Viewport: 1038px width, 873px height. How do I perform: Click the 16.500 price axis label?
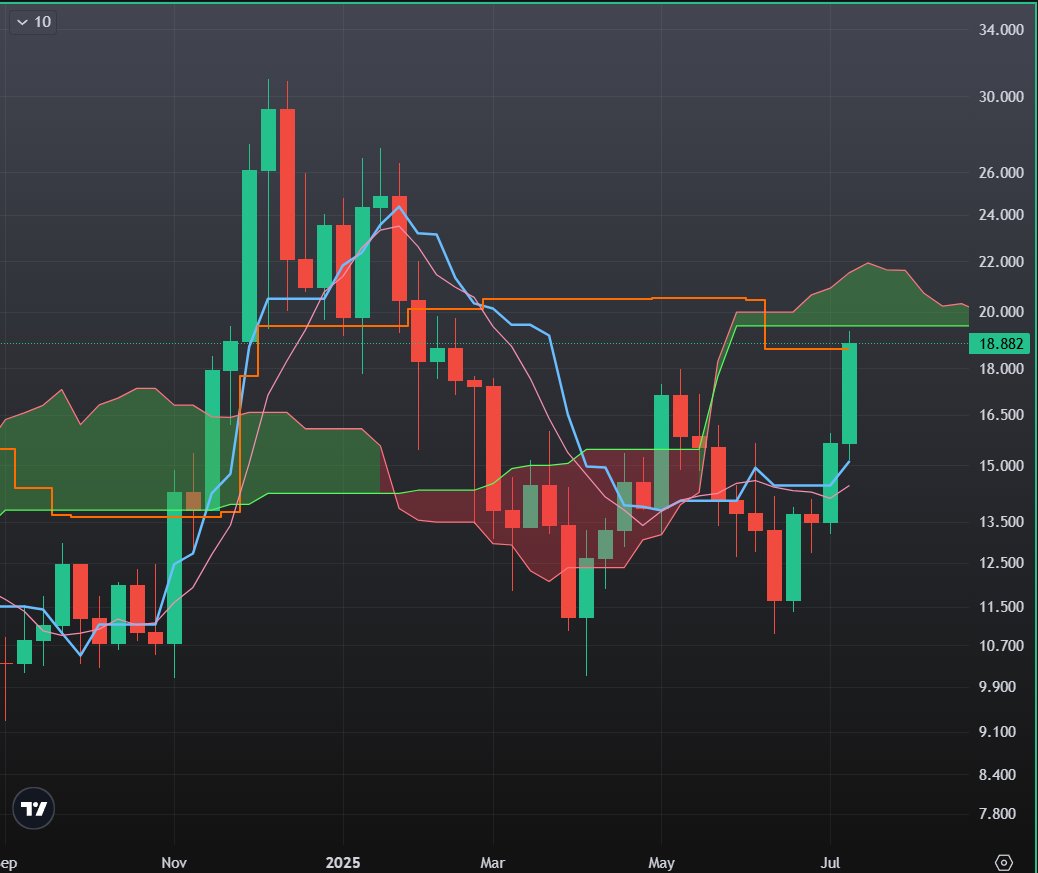pos(1001,415)
